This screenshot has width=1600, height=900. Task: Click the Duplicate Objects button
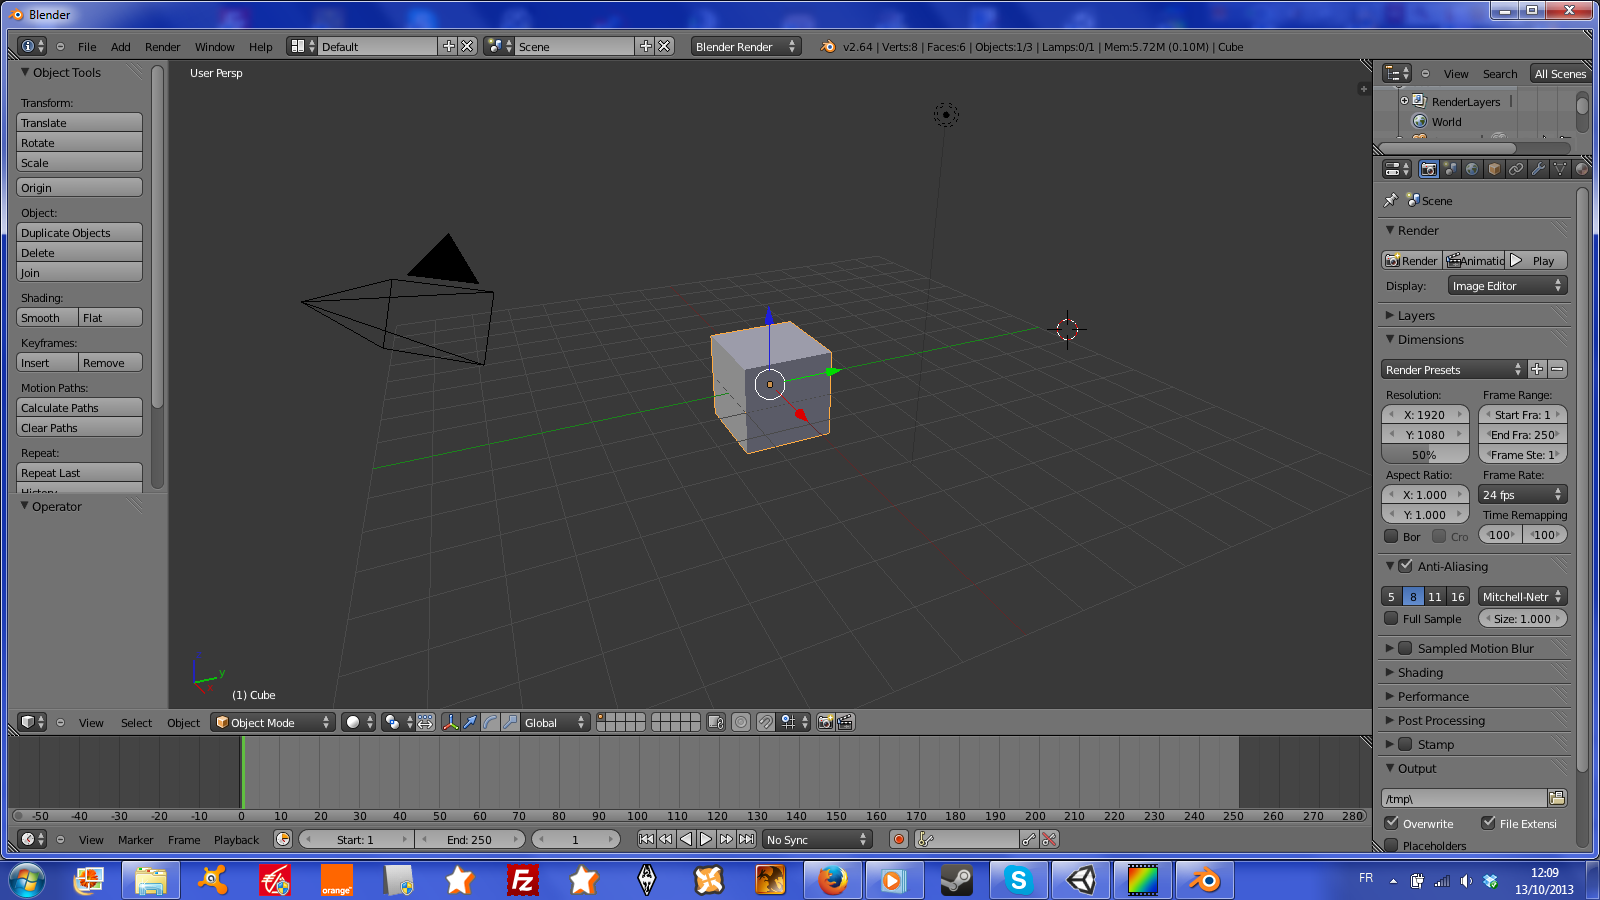79,233
